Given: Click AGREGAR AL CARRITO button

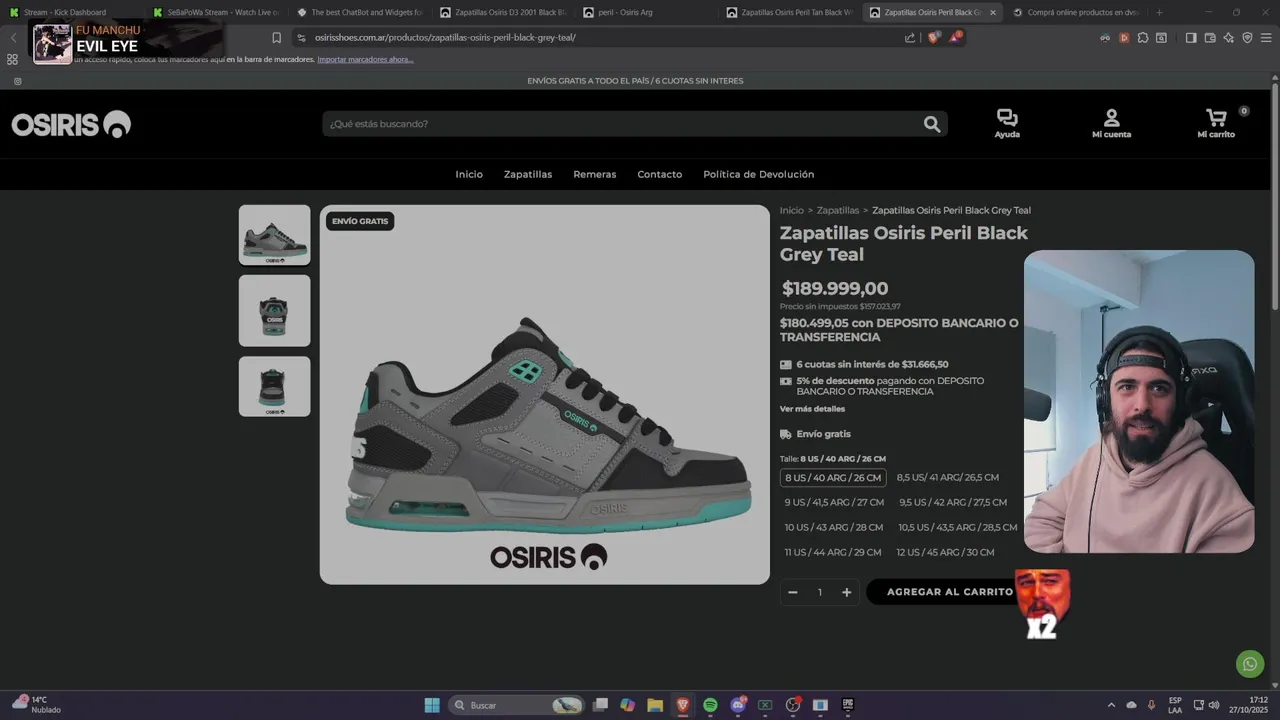Looking at the screenshot, I should click(950, 592).
